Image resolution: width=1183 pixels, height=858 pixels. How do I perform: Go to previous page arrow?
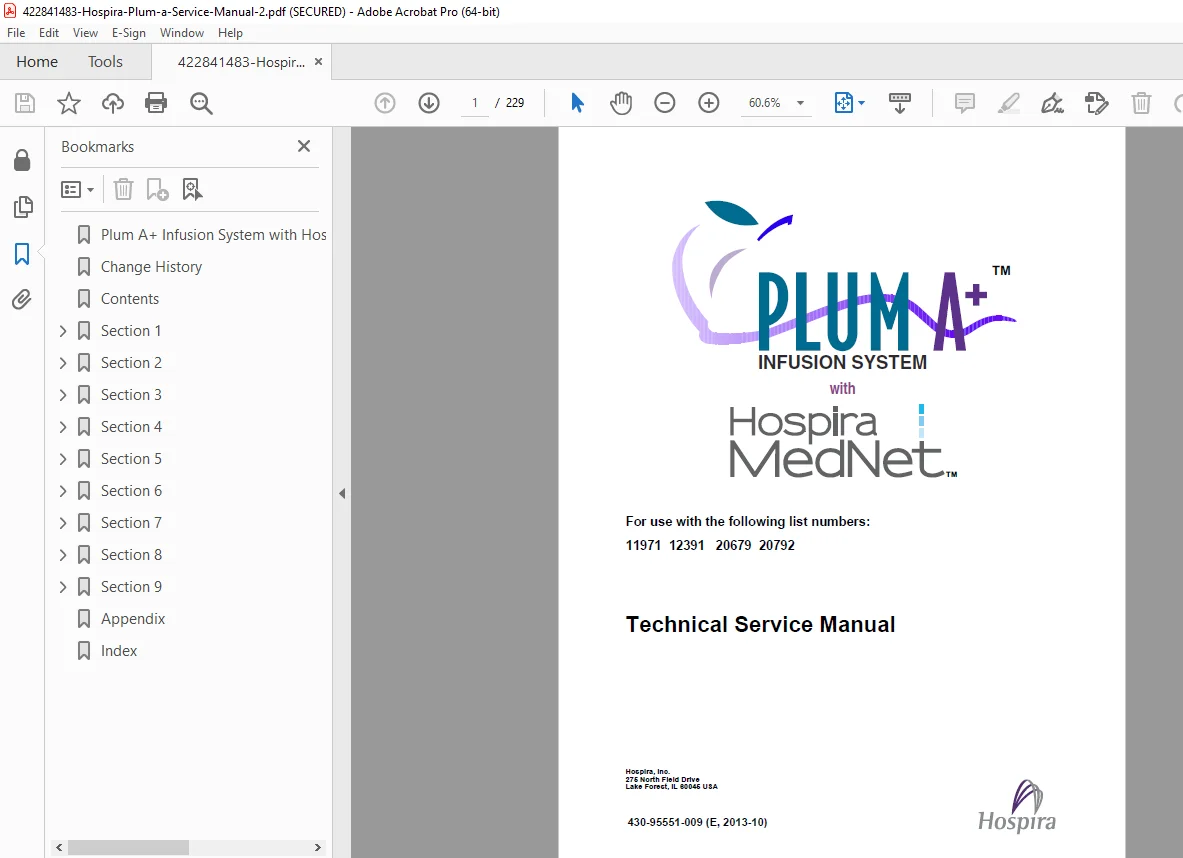(x=385, y=103)
